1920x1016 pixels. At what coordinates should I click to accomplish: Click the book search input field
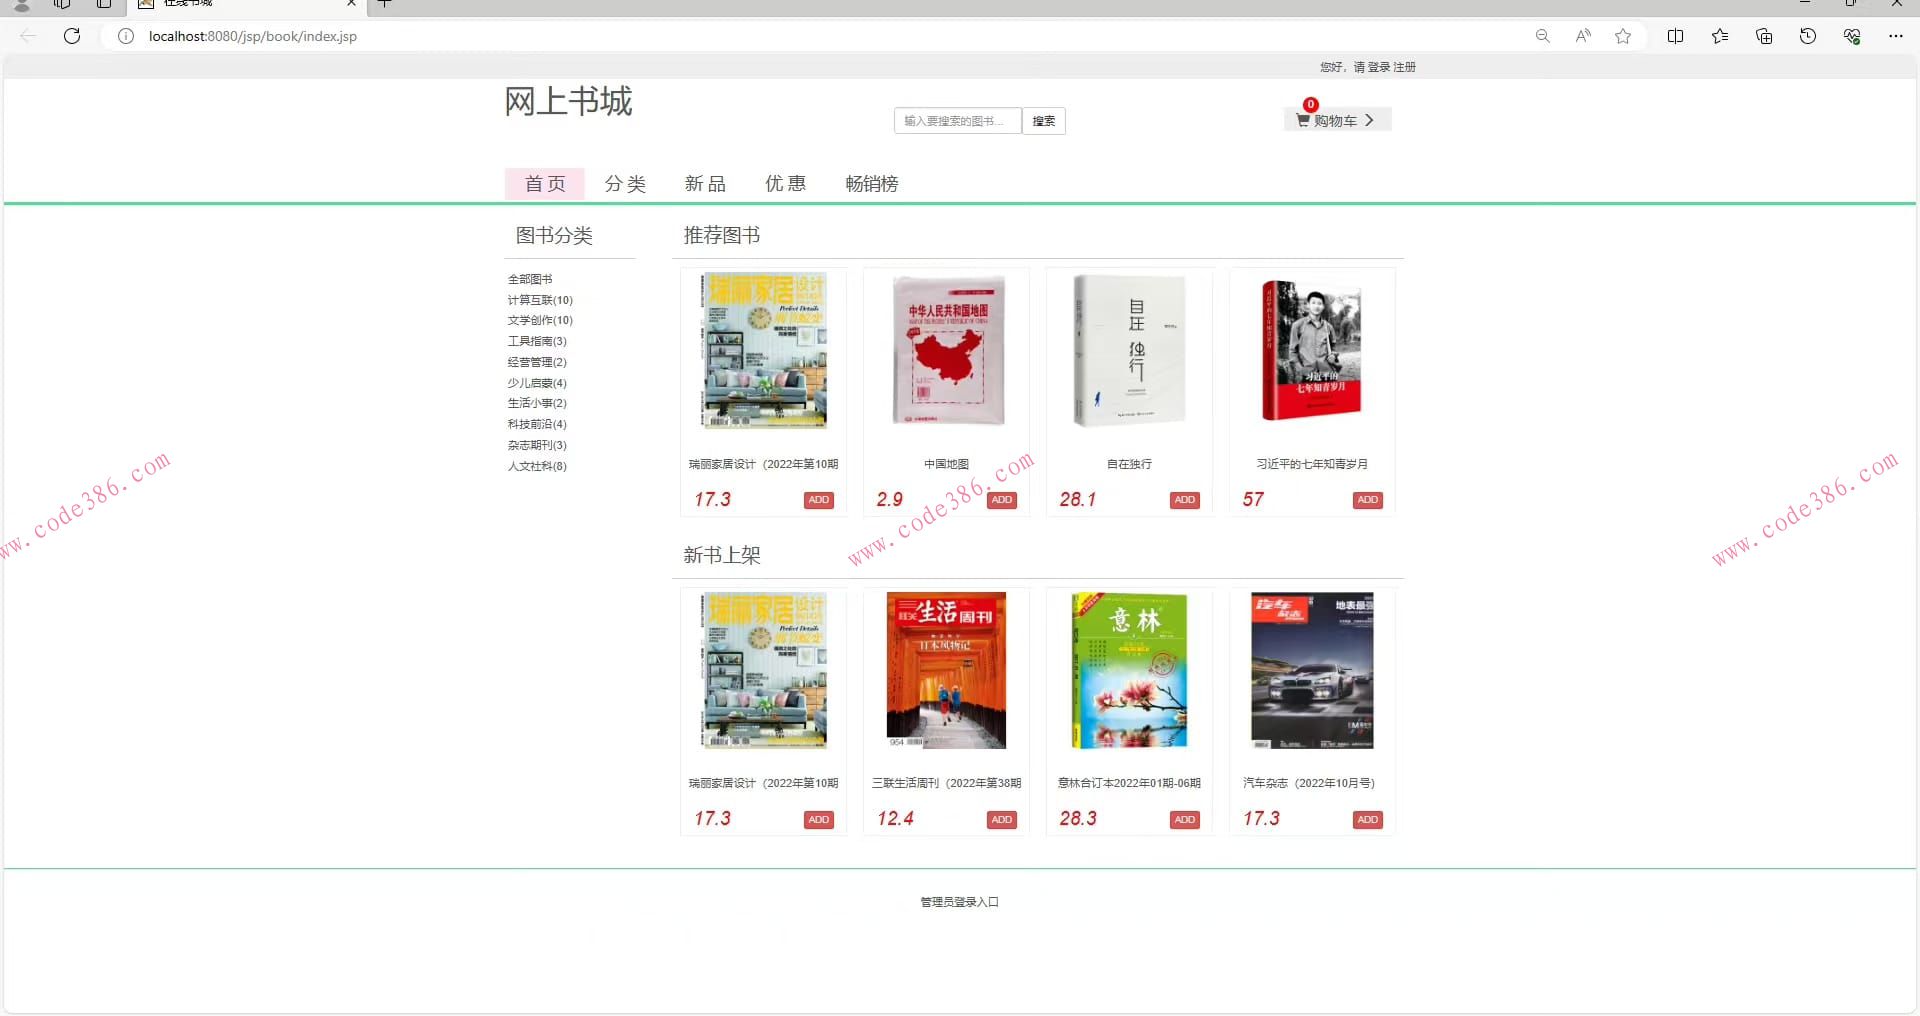tap(955, 120)
